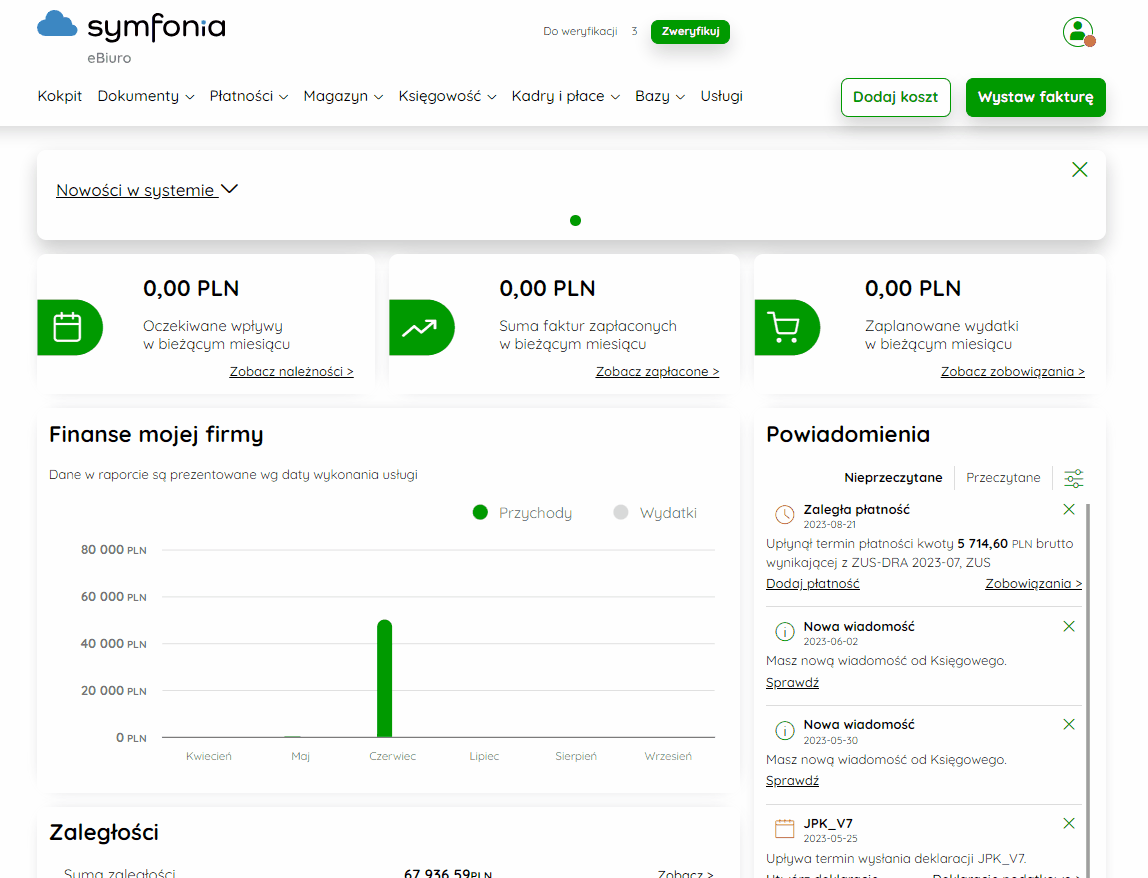The width and height of the screenshot is (1148, 878).
Task: Open the user profile avatar icon
Action: [1078, 31]
